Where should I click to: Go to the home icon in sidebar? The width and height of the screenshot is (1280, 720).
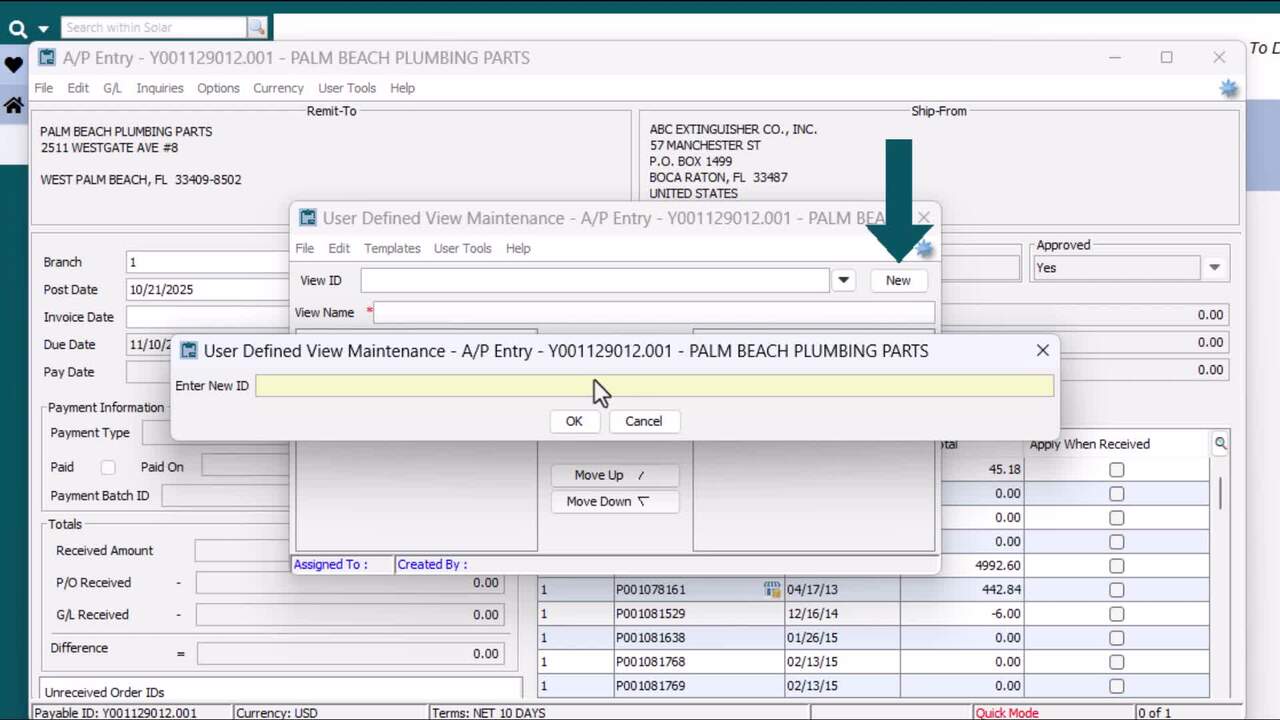13,105
